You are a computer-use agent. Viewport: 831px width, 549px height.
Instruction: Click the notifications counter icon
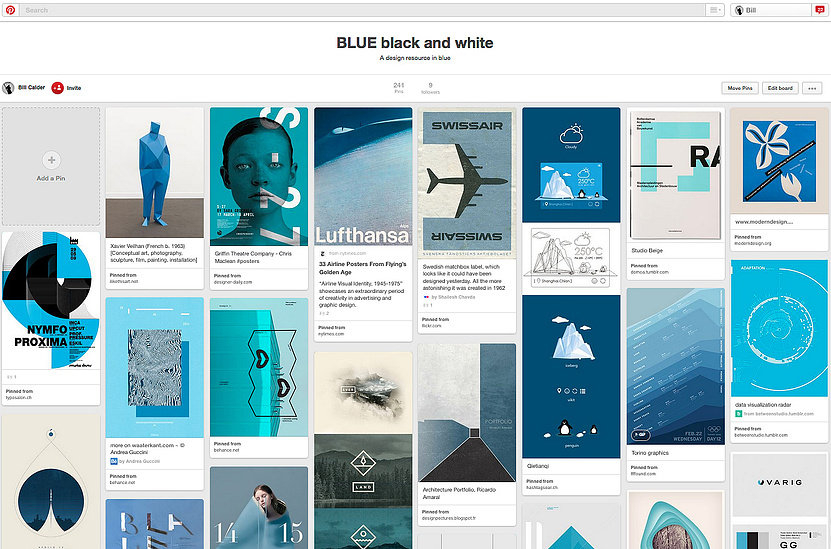click(x=818, y=10)
